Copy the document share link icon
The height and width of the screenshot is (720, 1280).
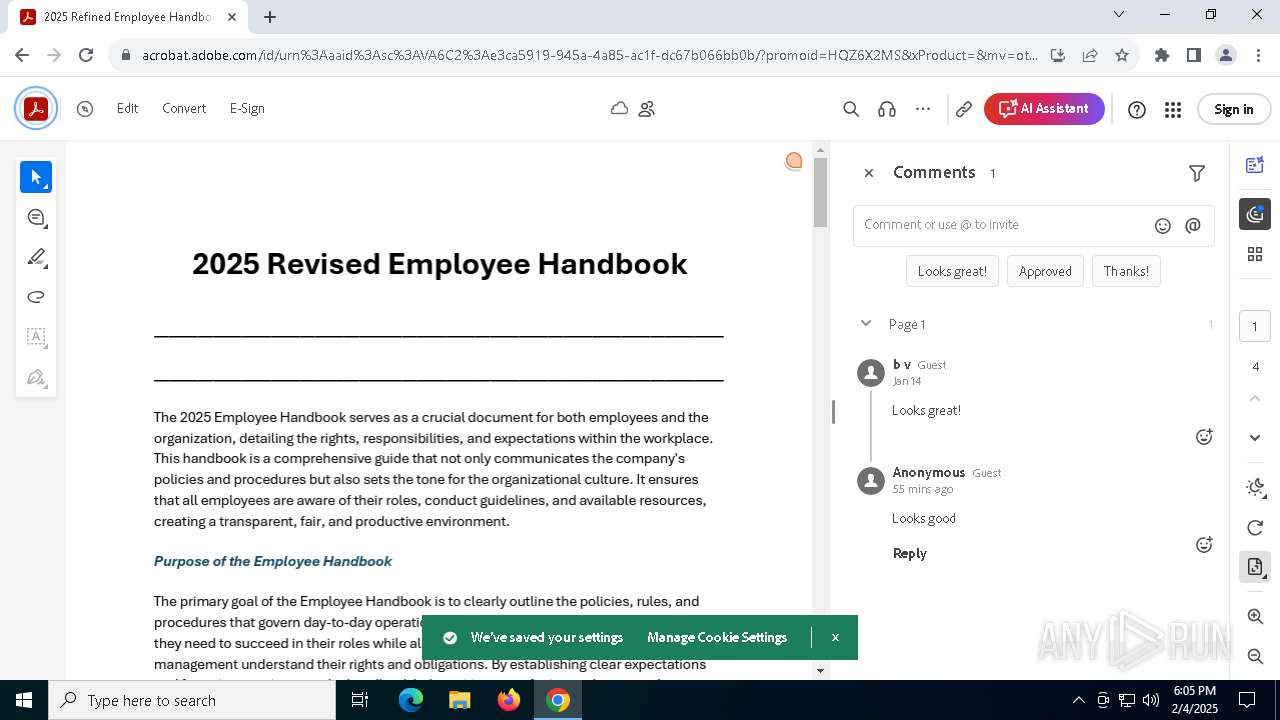964,109
